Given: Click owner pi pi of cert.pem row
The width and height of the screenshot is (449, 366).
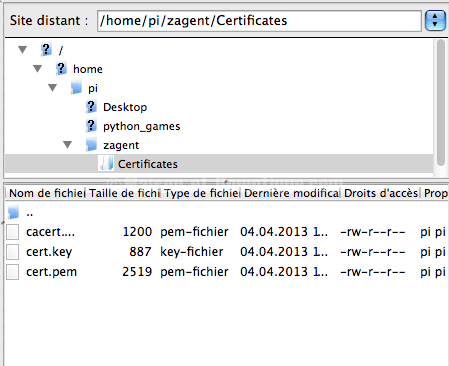Looking at the screenshot, I should [433, 272].
